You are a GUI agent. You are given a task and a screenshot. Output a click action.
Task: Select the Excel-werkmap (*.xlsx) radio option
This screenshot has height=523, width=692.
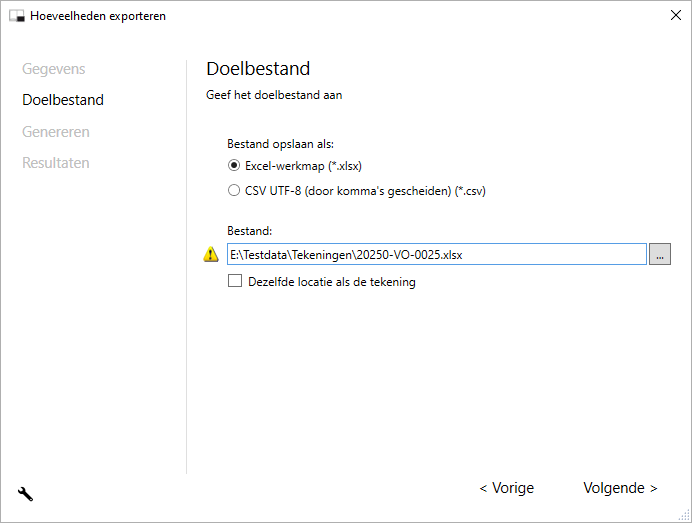(x=234, y=166)
